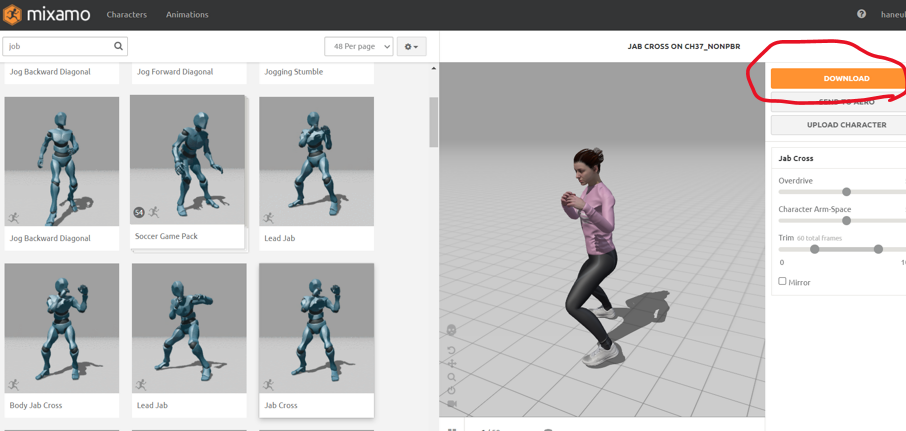906x431 pixels.
Task: Click the Trim slider end handle
Action: pos(878,249)
